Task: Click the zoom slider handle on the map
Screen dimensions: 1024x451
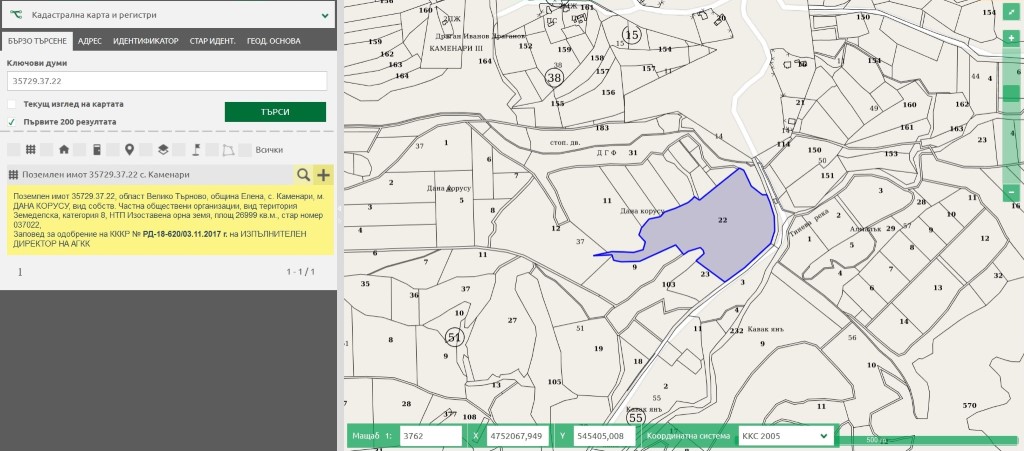Action: [1011, 92]
